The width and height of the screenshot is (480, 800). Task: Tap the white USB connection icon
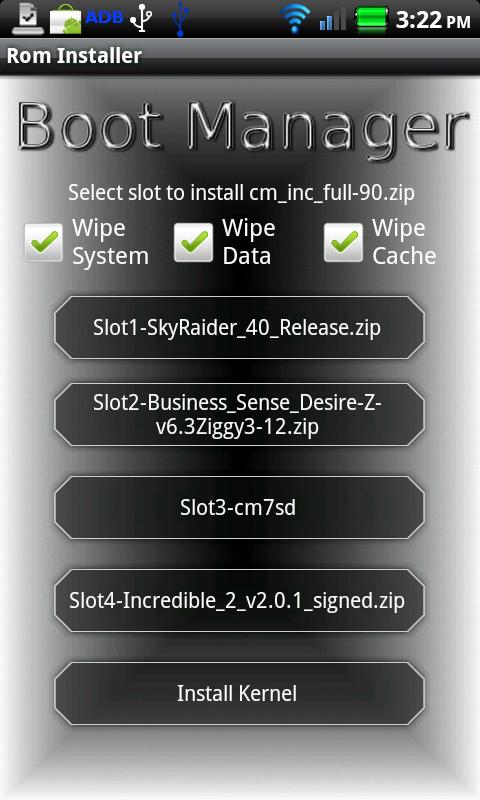click(141, 19)
